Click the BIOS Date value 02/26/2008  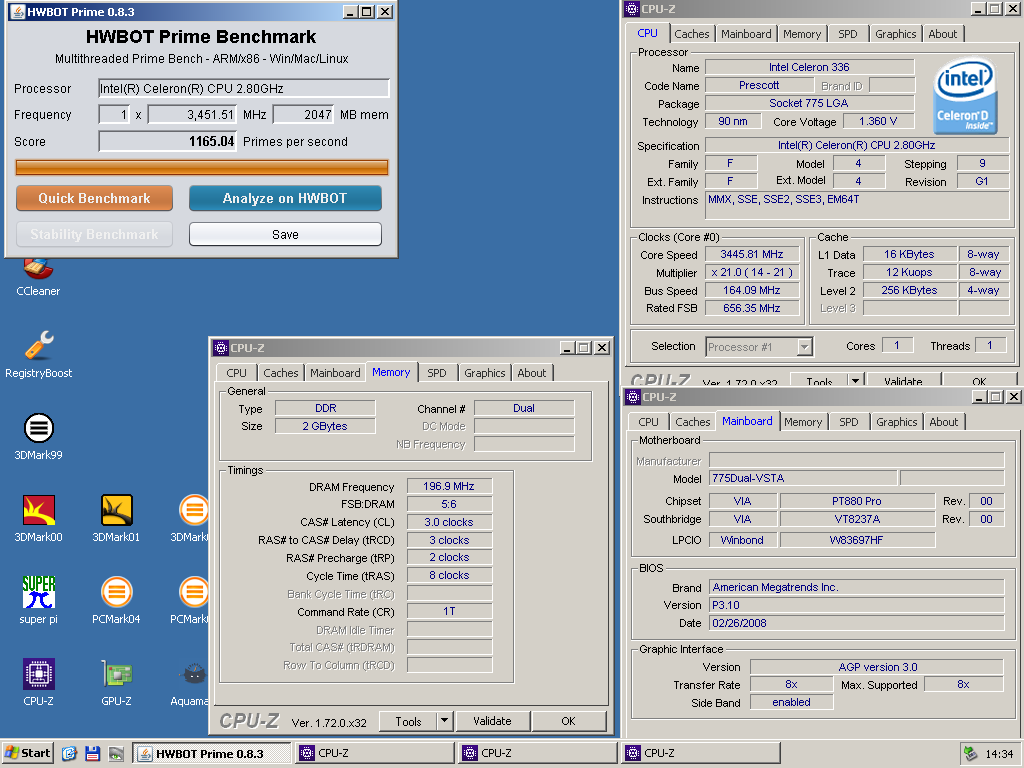856,623
